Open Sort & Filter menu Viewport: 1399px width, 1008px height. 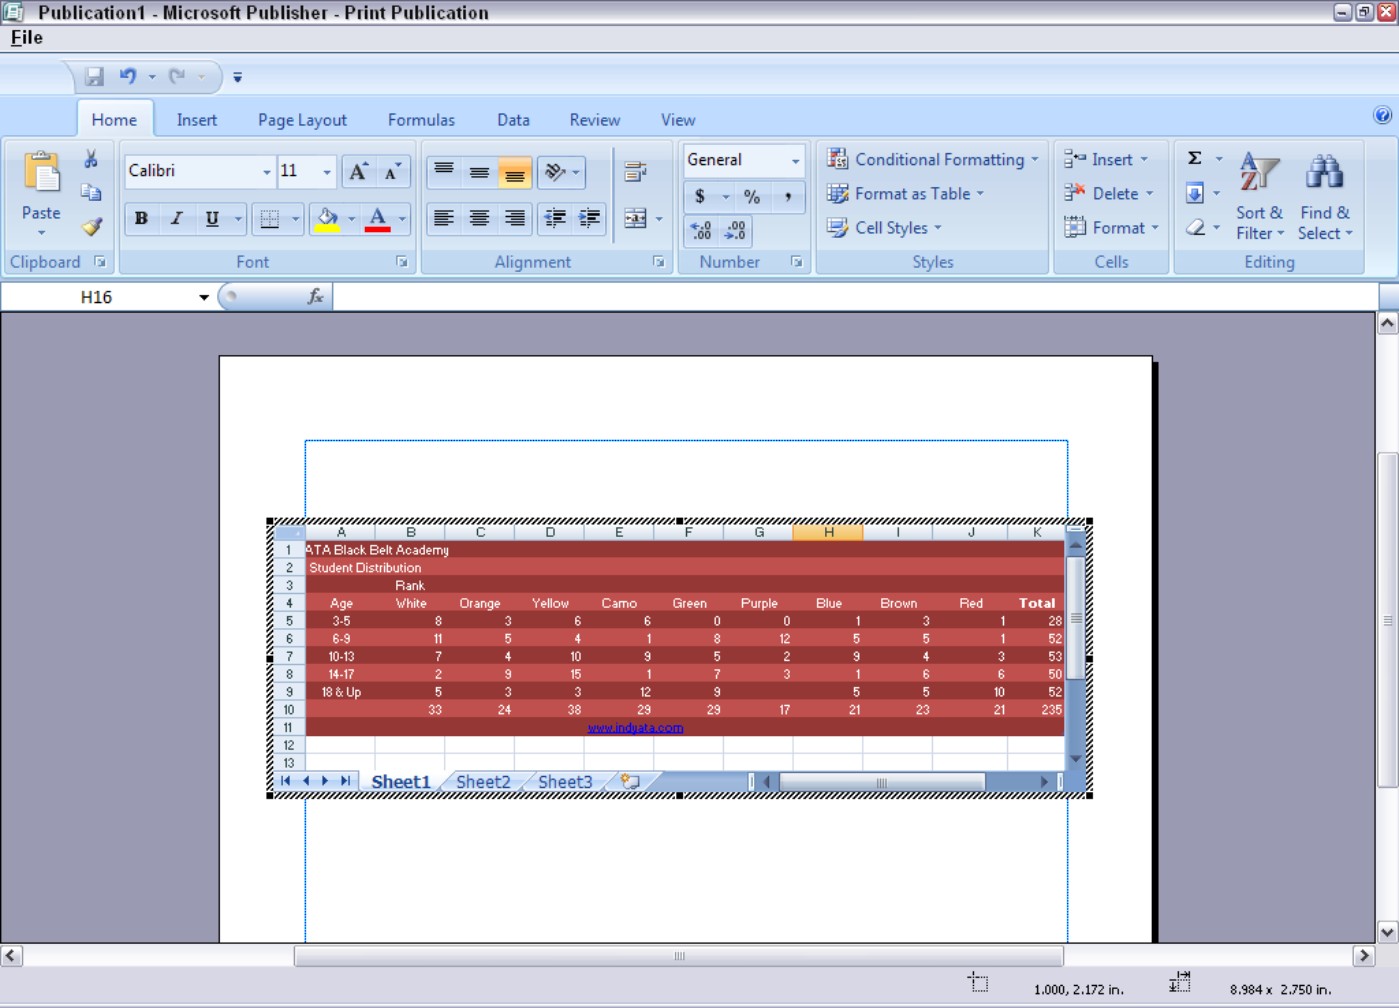1260,196
